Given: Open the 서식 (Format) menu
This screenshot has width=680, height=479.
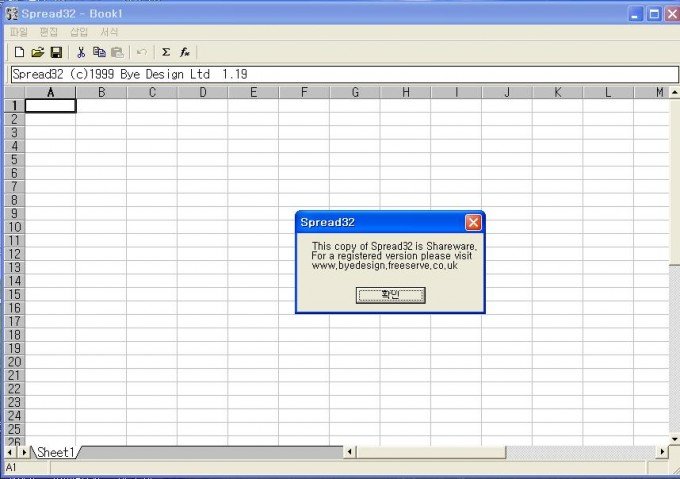Looking at the screenshot, I should [109, 32].
